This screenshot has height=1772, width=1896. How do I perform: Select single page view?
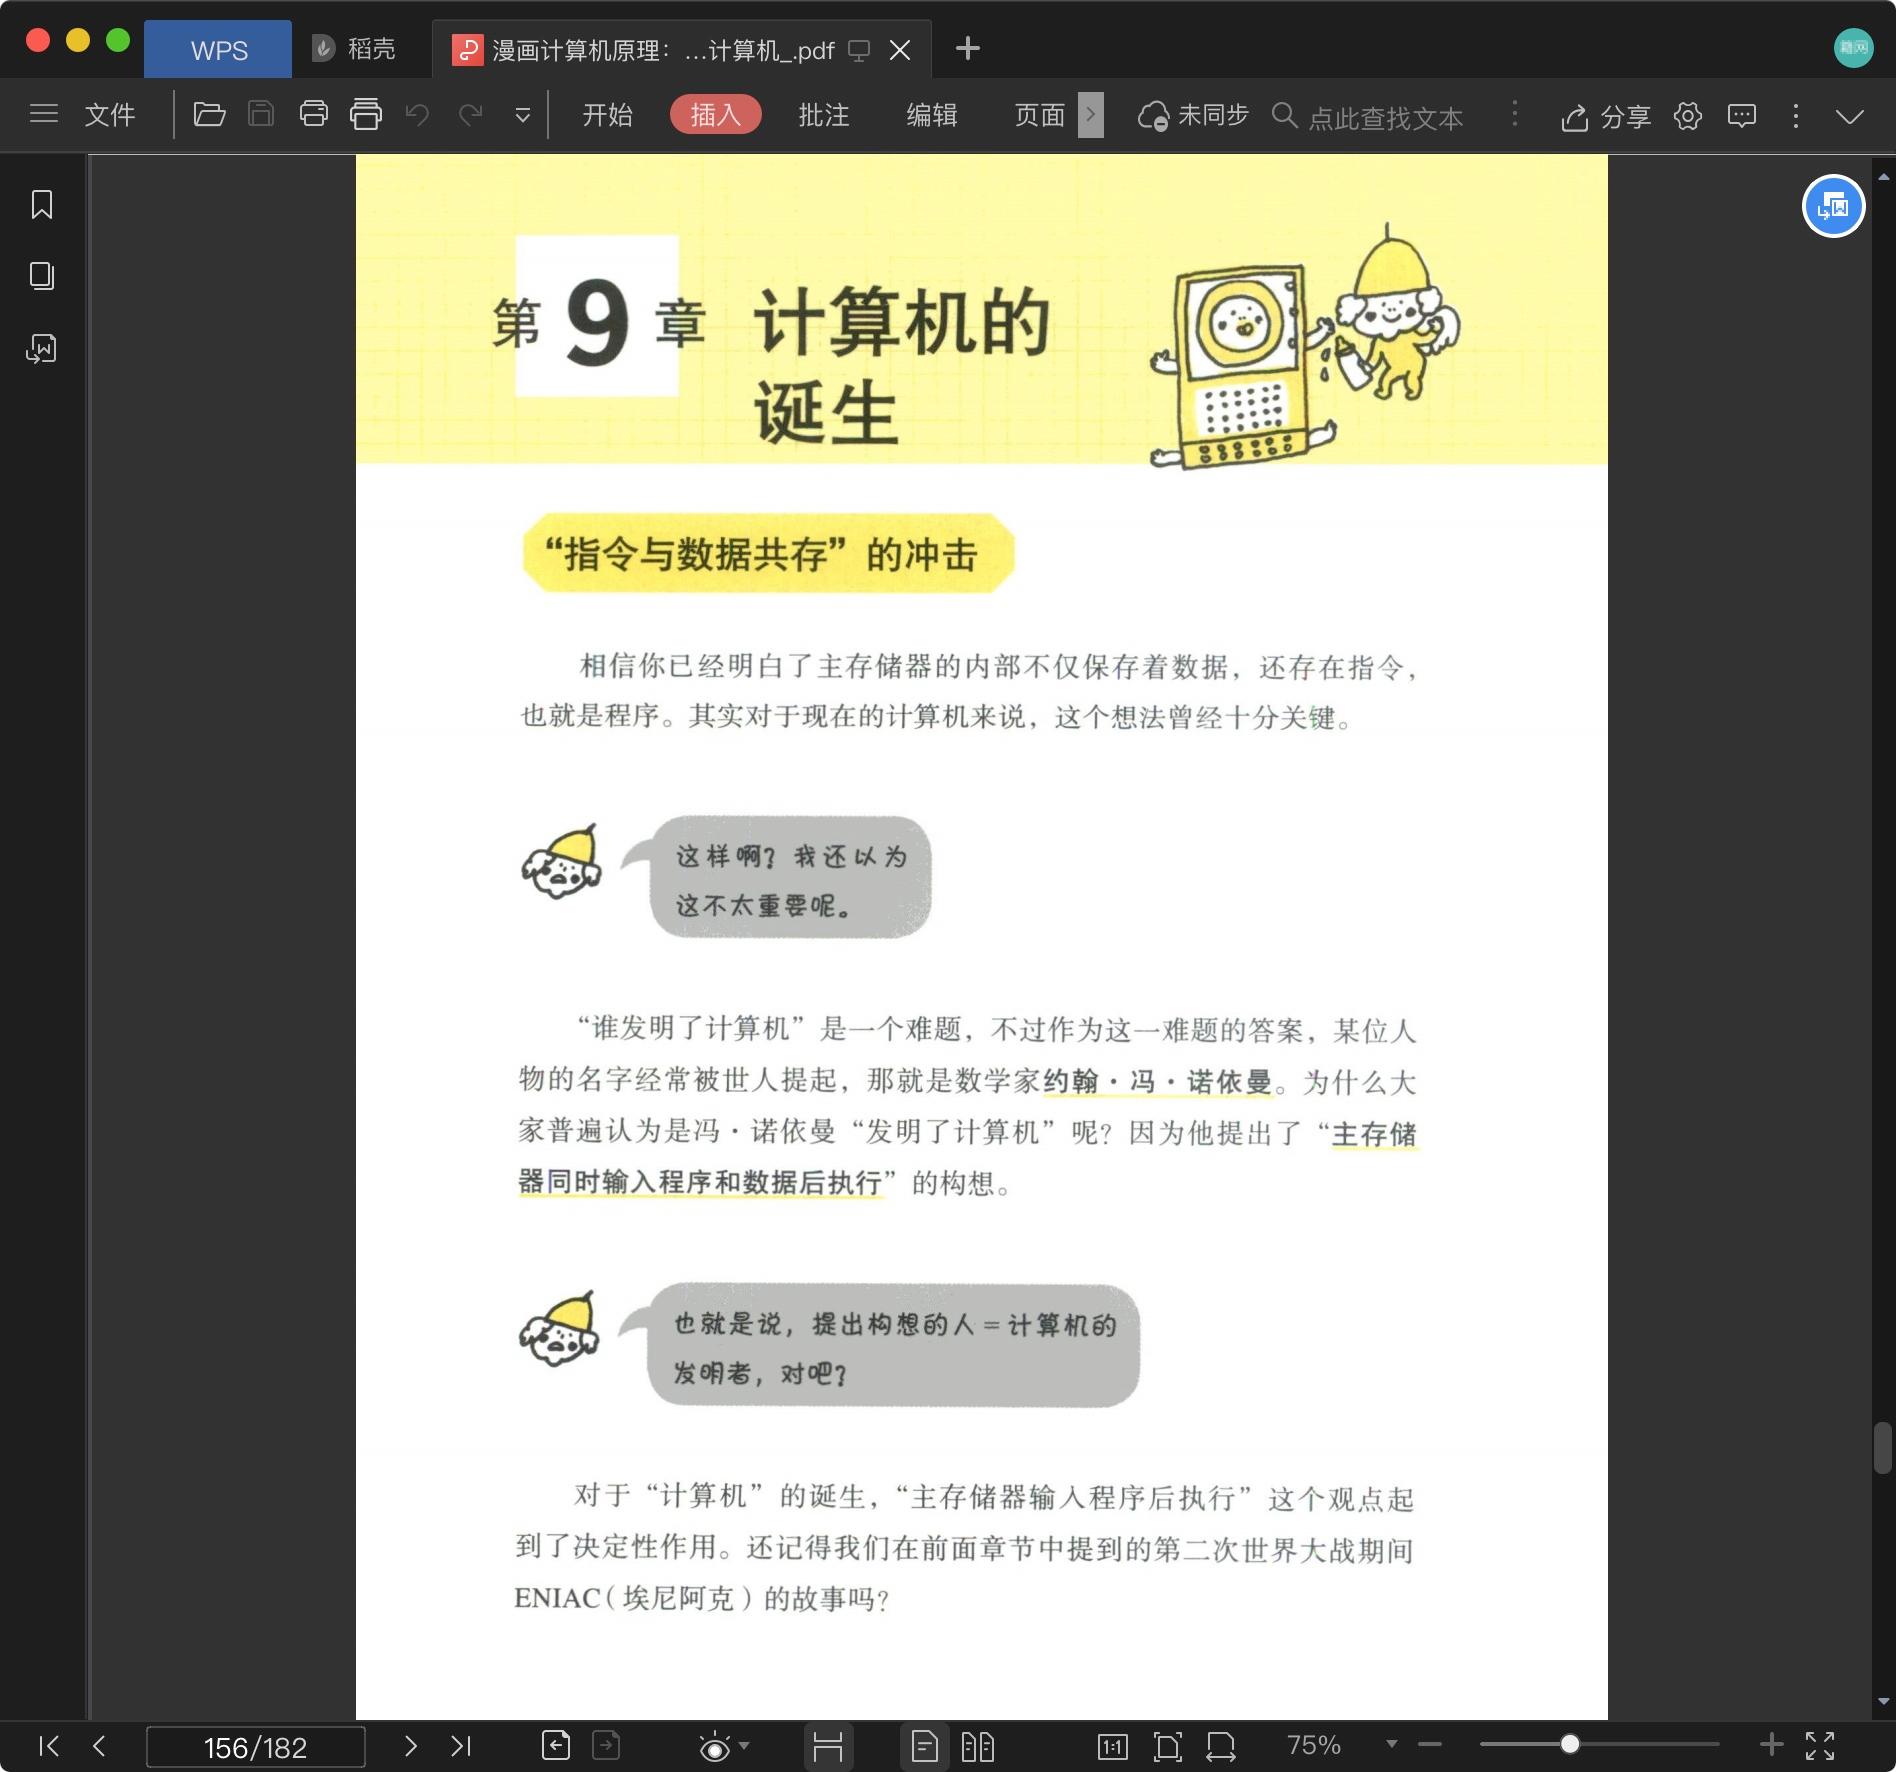coord(925,1746)
